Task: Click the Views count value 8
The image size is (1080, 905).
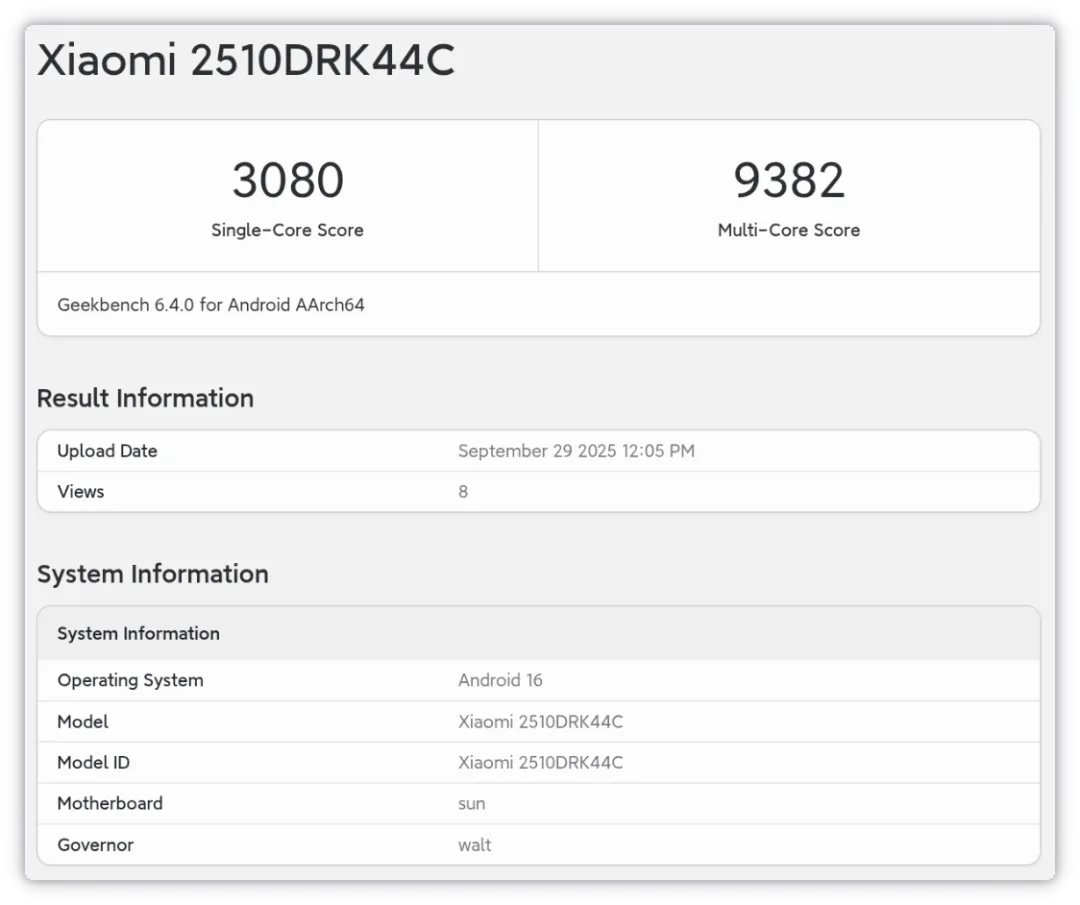Action: click(x=463, y=492)
